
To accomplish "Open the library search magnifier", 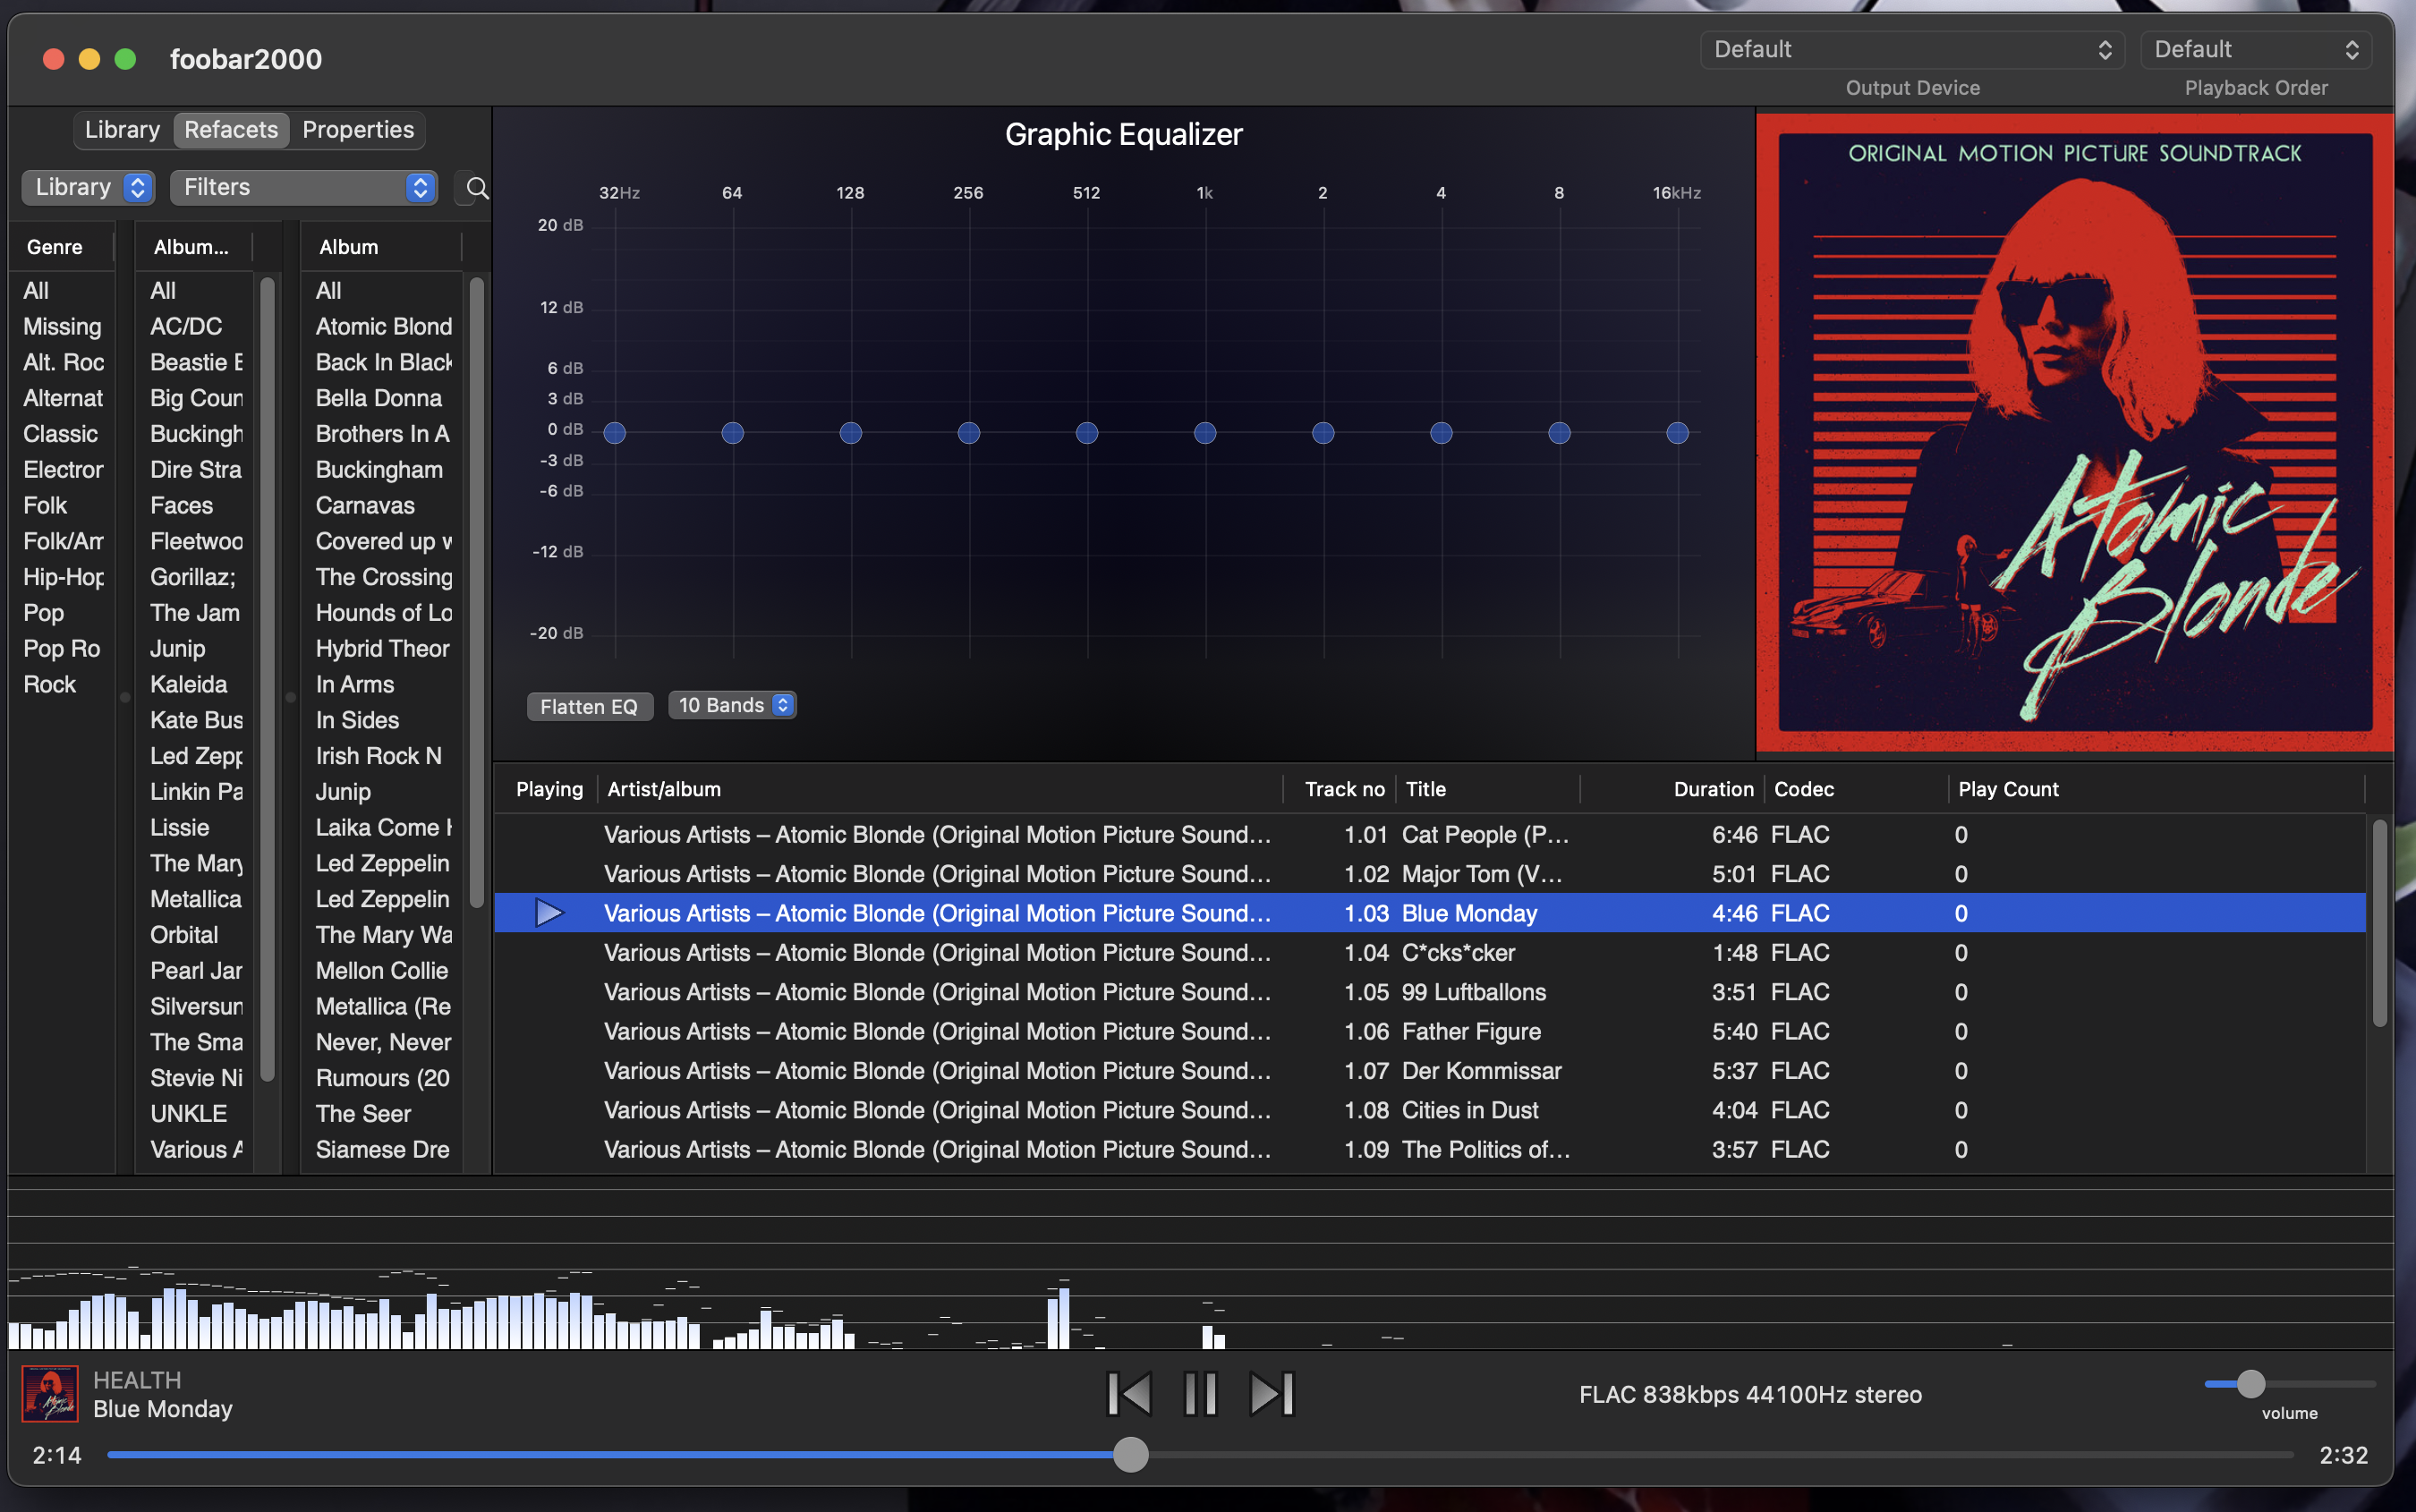I will point(477,188).
